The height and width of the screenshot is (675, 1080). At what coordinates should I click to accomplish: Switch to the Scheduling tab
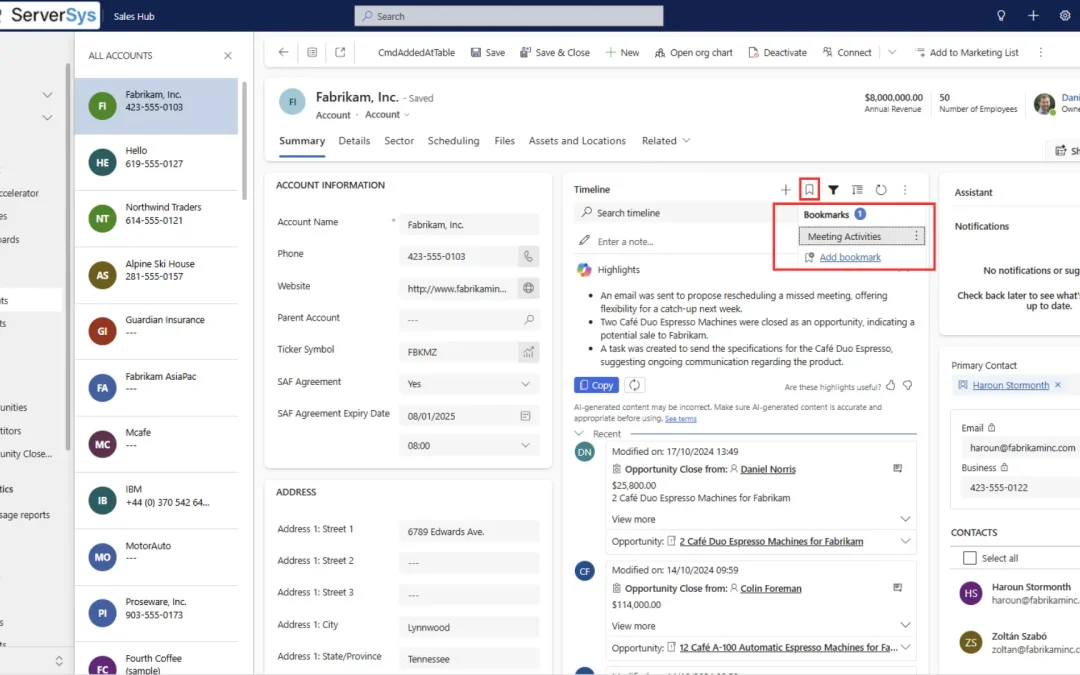pyautogui.click(x=453, y=141)
